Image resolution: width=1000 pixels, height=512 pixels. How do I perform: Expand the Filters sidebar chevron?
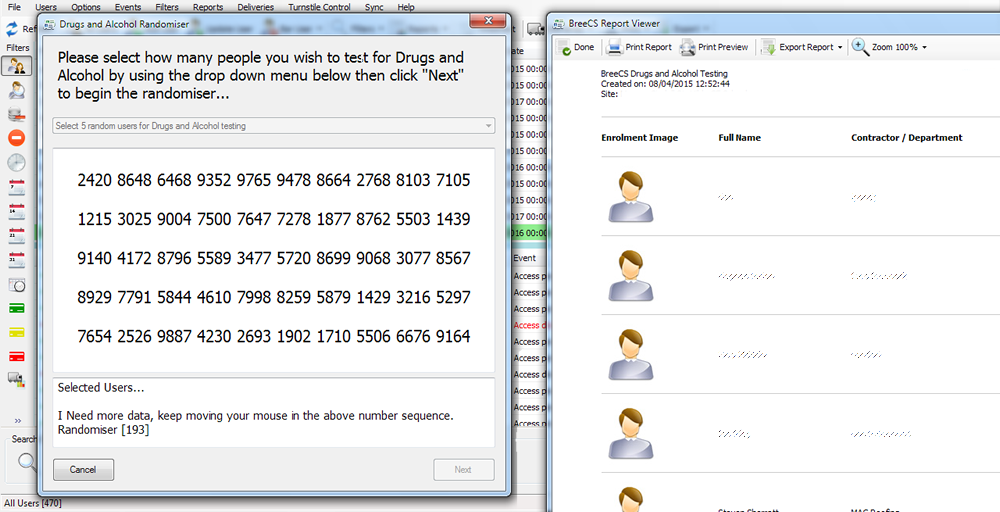(x=16, y=420)
